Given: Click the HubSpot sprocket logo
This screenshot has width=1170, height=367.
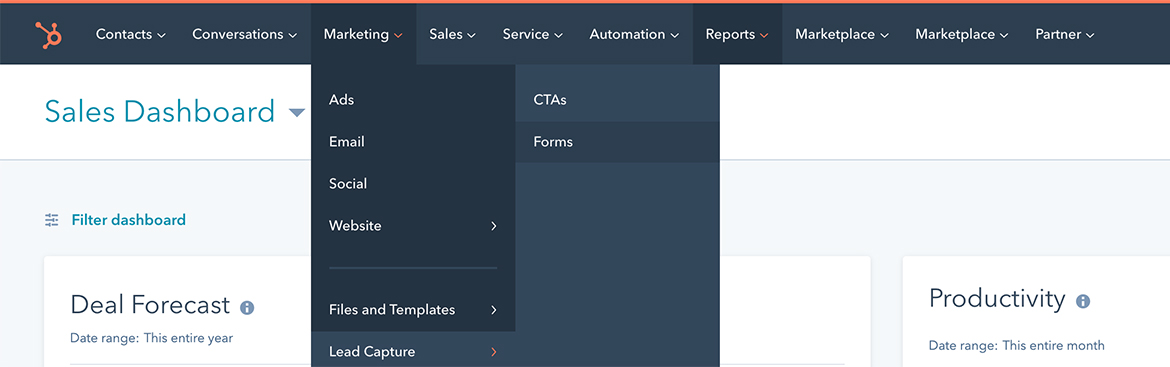Looking at the screenshot, I should click(x=49, y=34).
